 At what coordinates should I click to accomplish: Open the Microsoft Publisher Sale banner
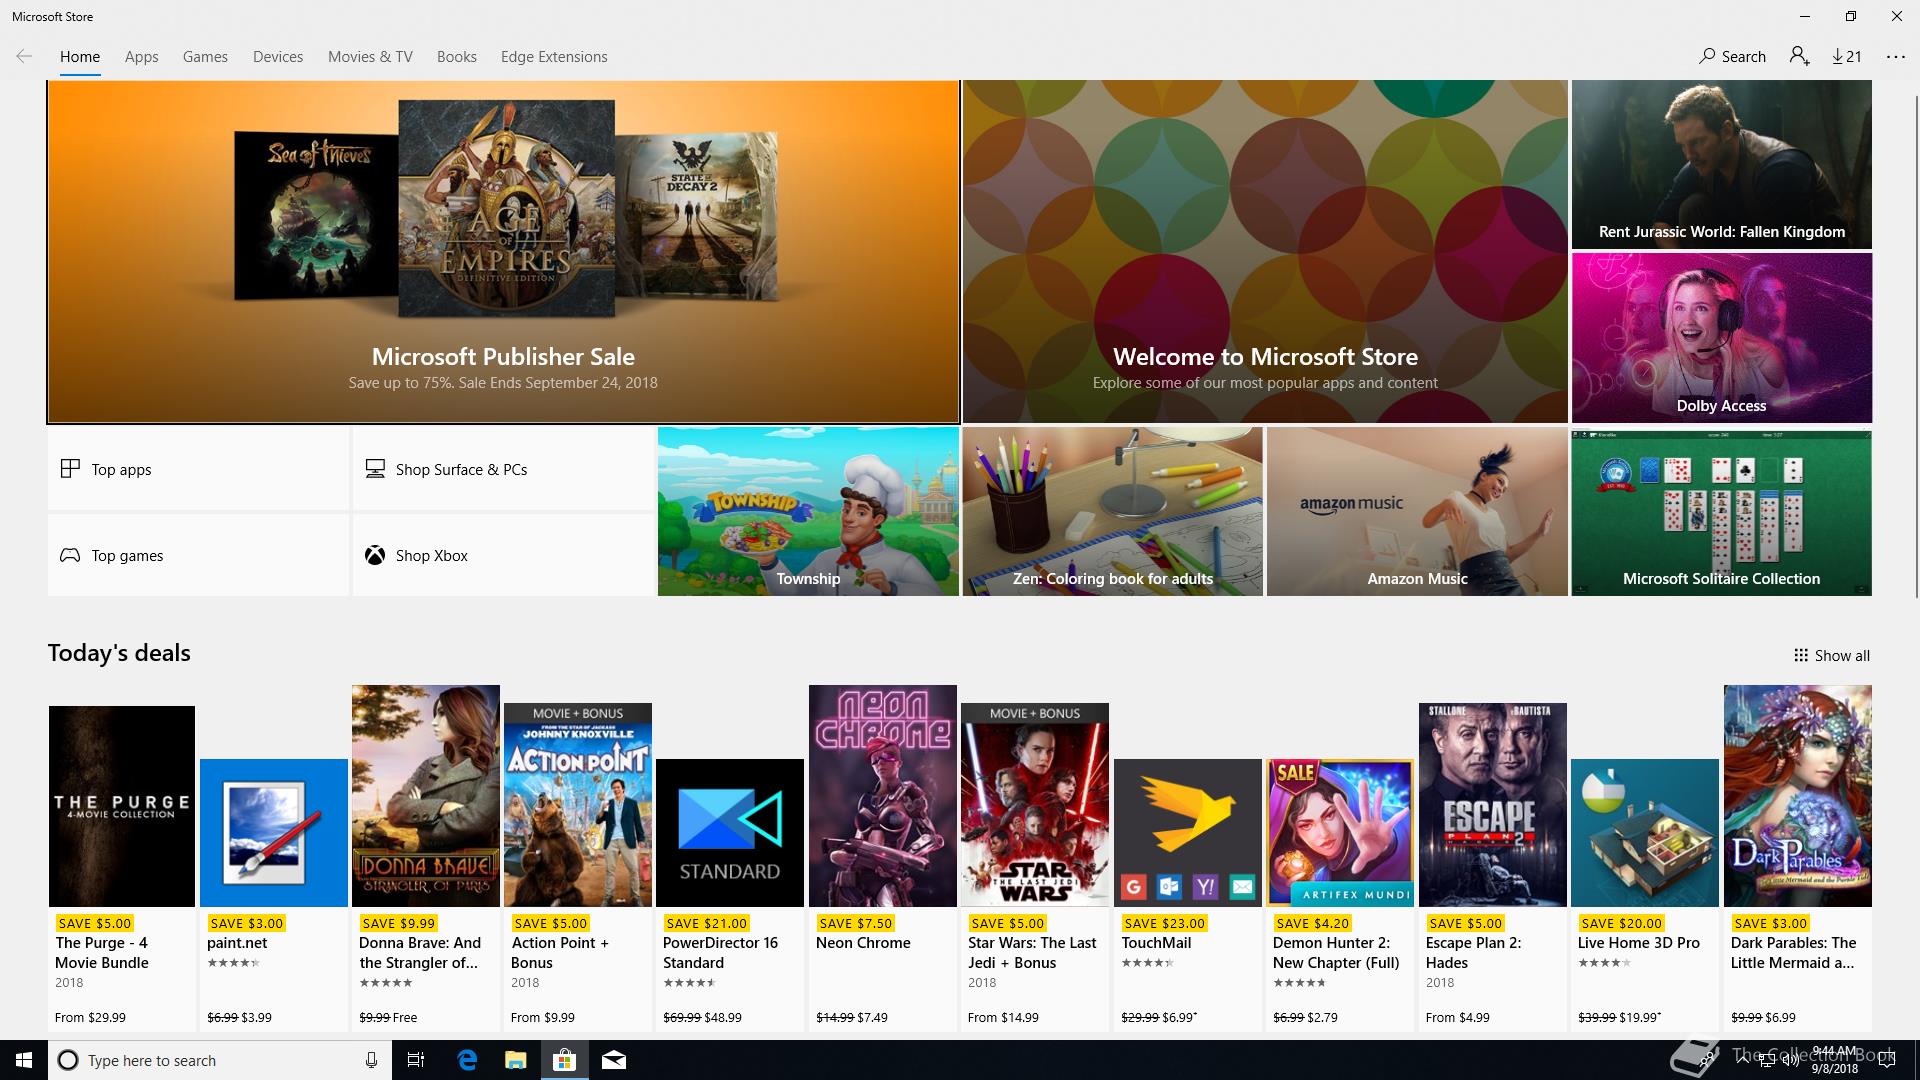(503, 251)
